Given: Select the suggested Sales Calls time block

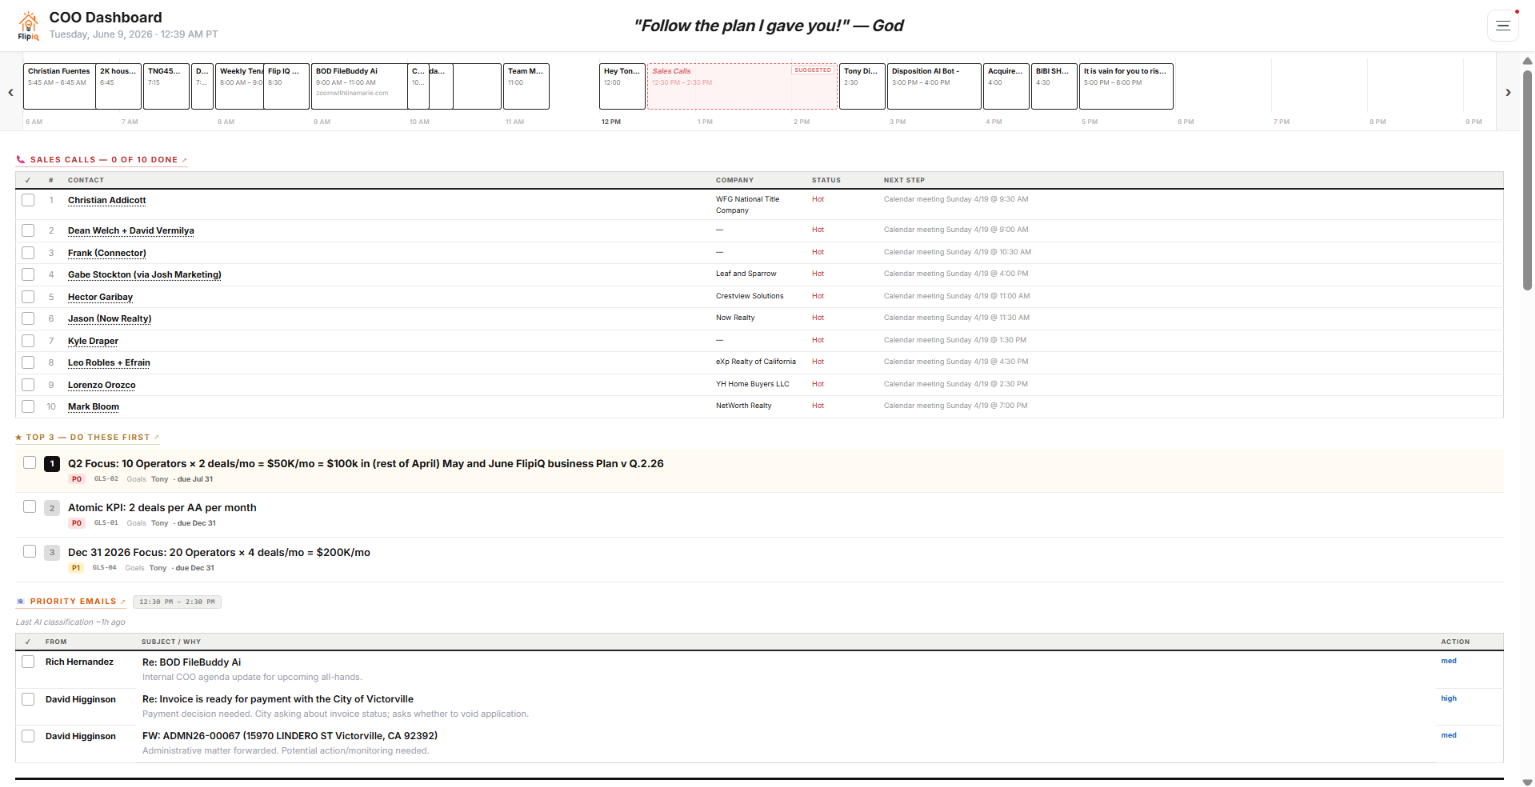Looking at the screenshot, I should point(743,86).
